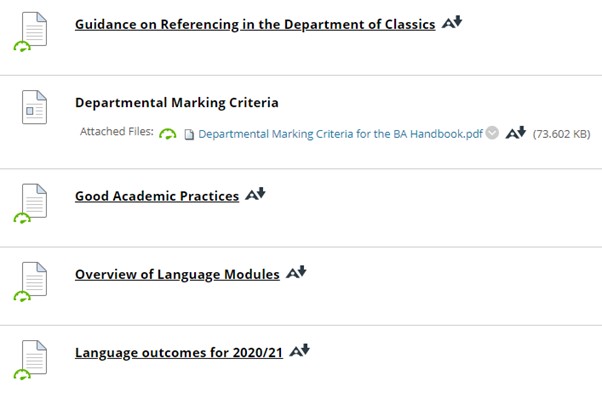The image size is (602, 398).
Task: Open alternative formats for Language outcomes 2020/21
Action: pyautogui.click(x=299, y=350)
